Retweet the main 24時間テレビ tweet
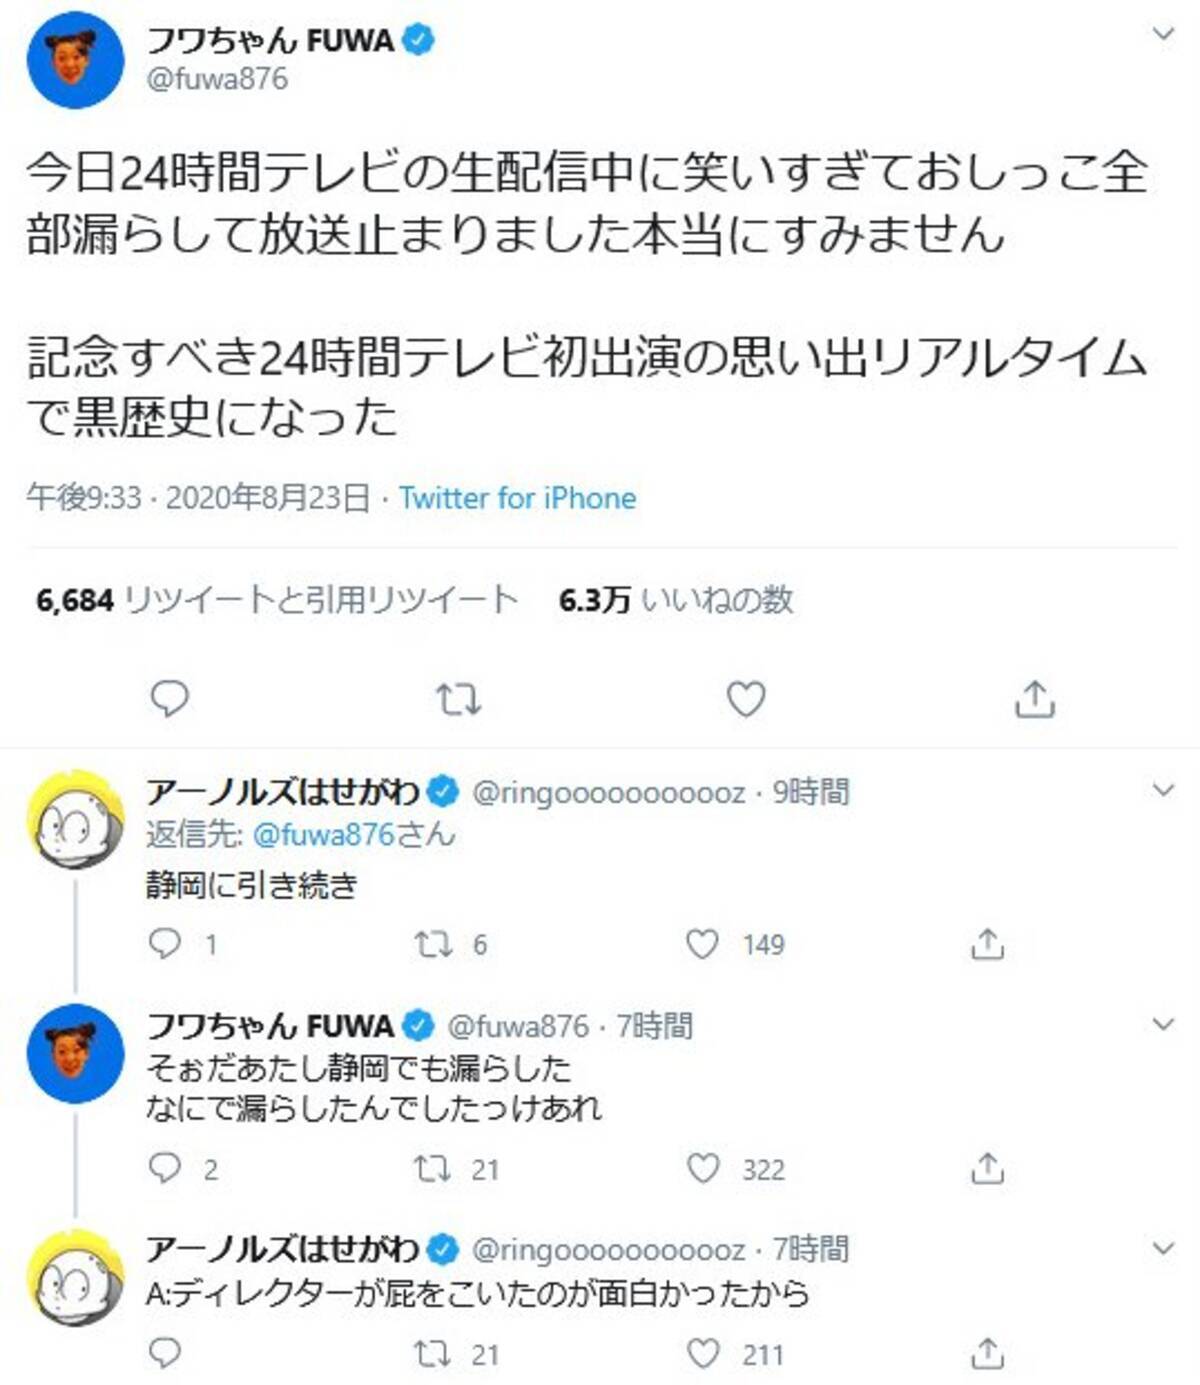 tap(458, 699)
